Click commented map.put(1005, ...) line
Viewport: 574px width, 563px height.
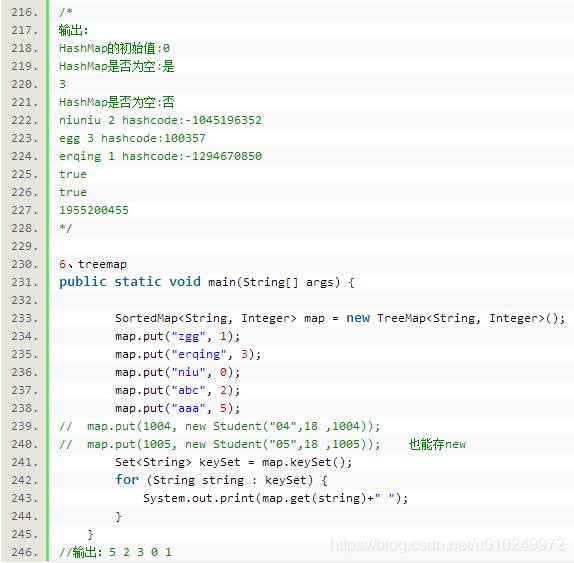click(x=220, y=444)
